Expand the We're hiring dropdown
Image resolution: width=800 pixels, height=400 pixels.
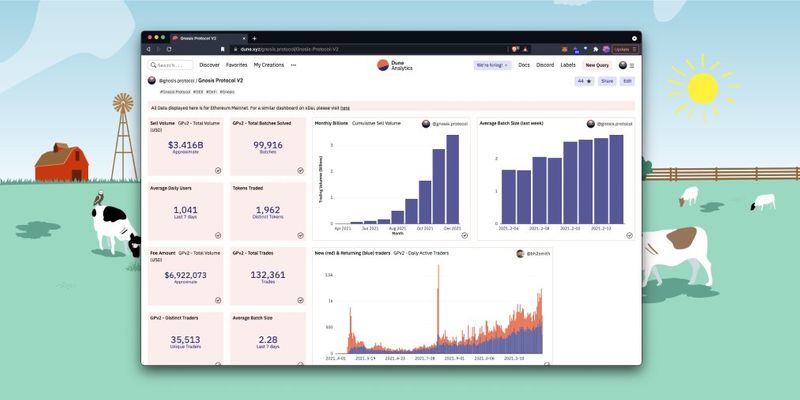(x=492, y=65)
